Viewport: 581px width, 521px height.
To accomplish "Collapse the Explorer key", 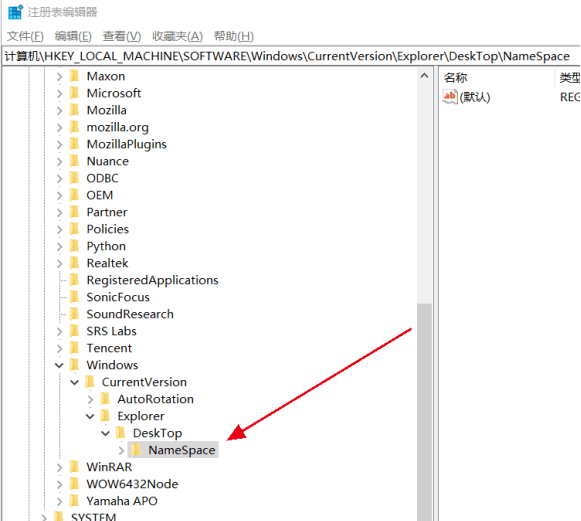I will coord(90,416).
